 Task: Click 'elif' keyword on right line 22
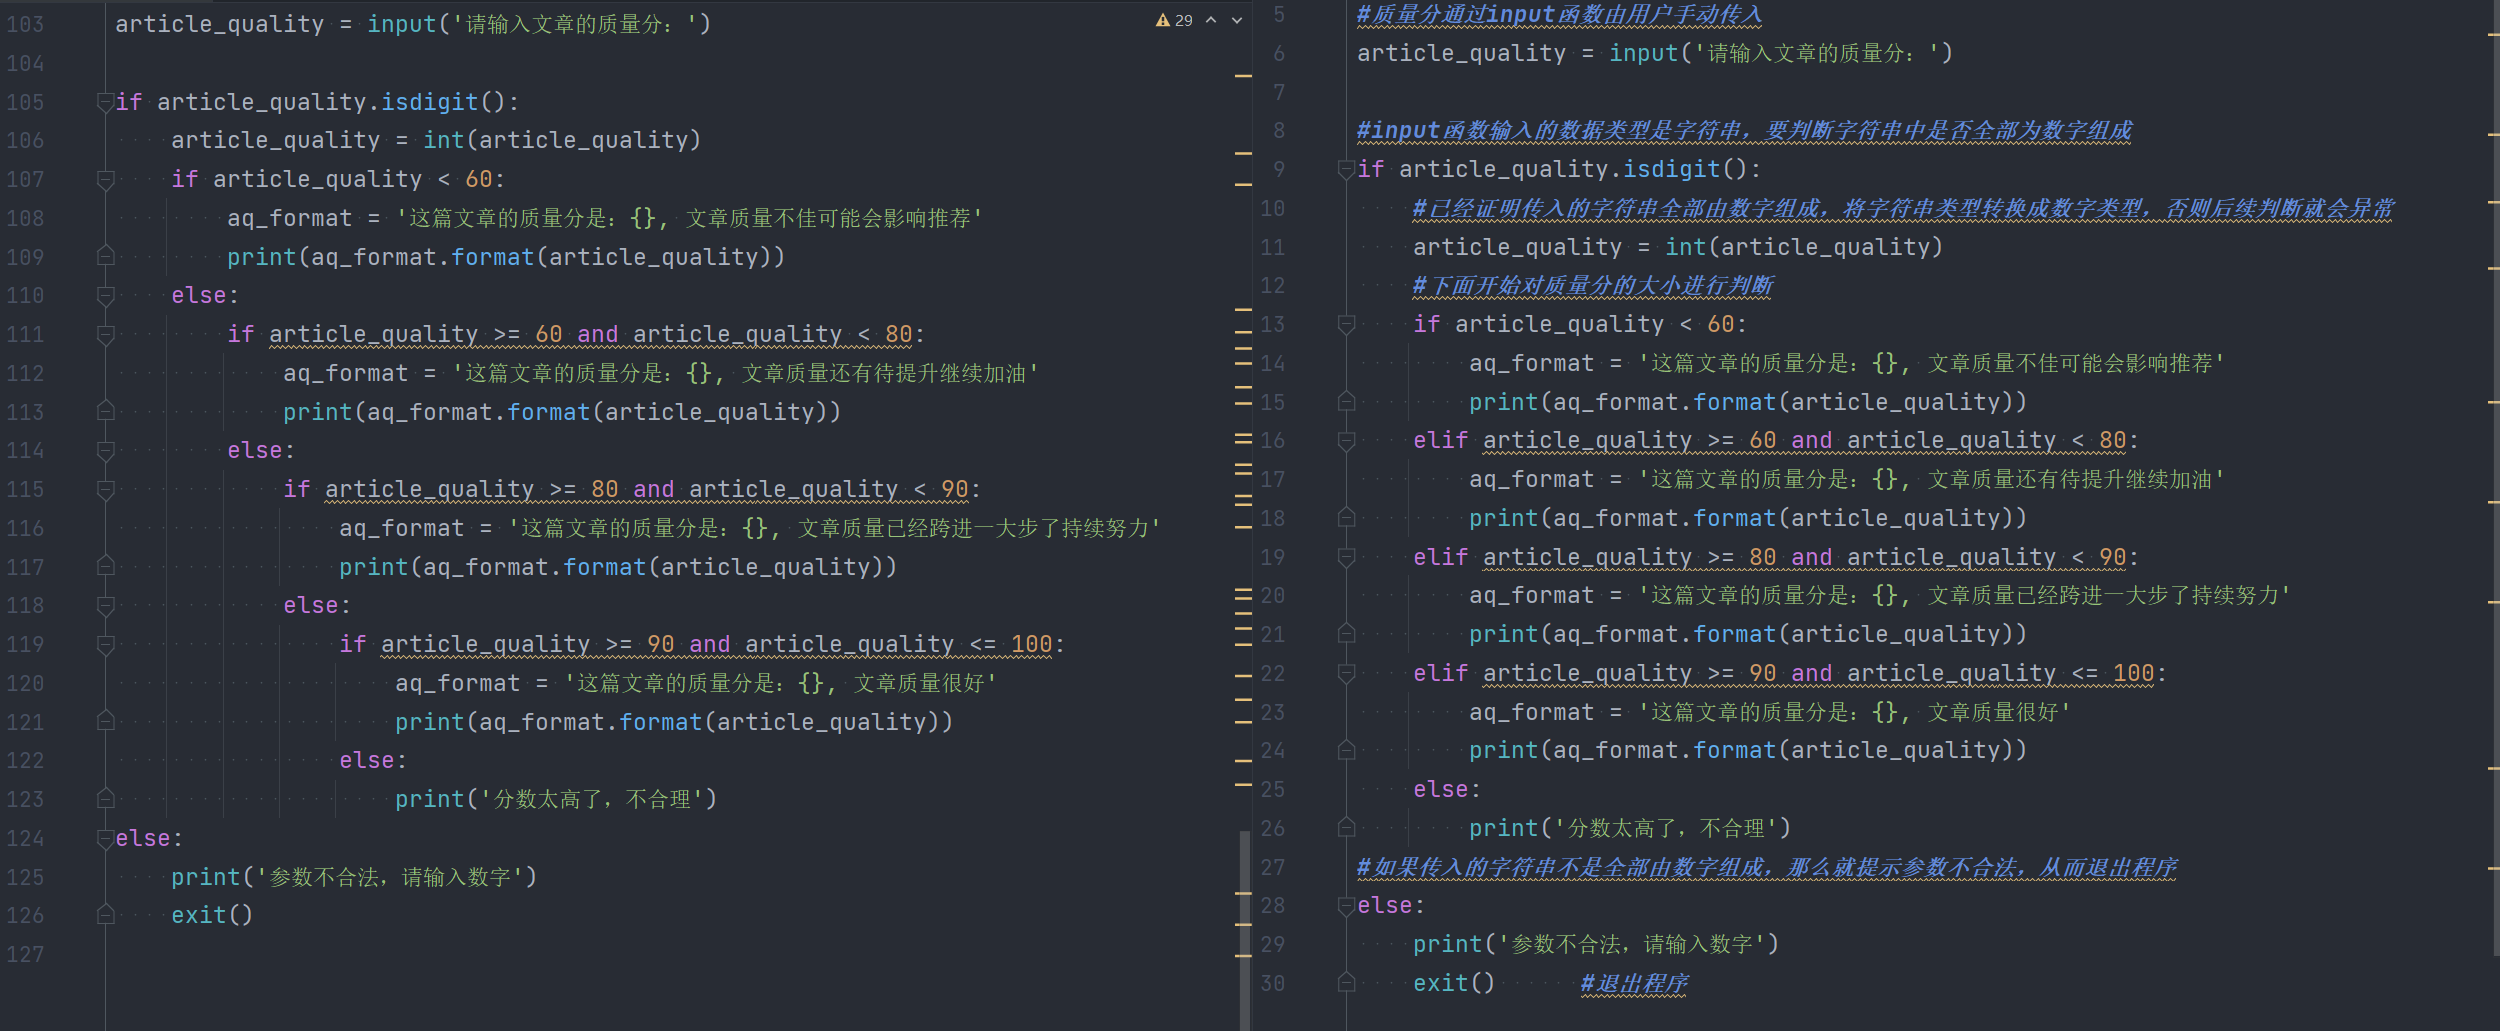(1440, 673)
